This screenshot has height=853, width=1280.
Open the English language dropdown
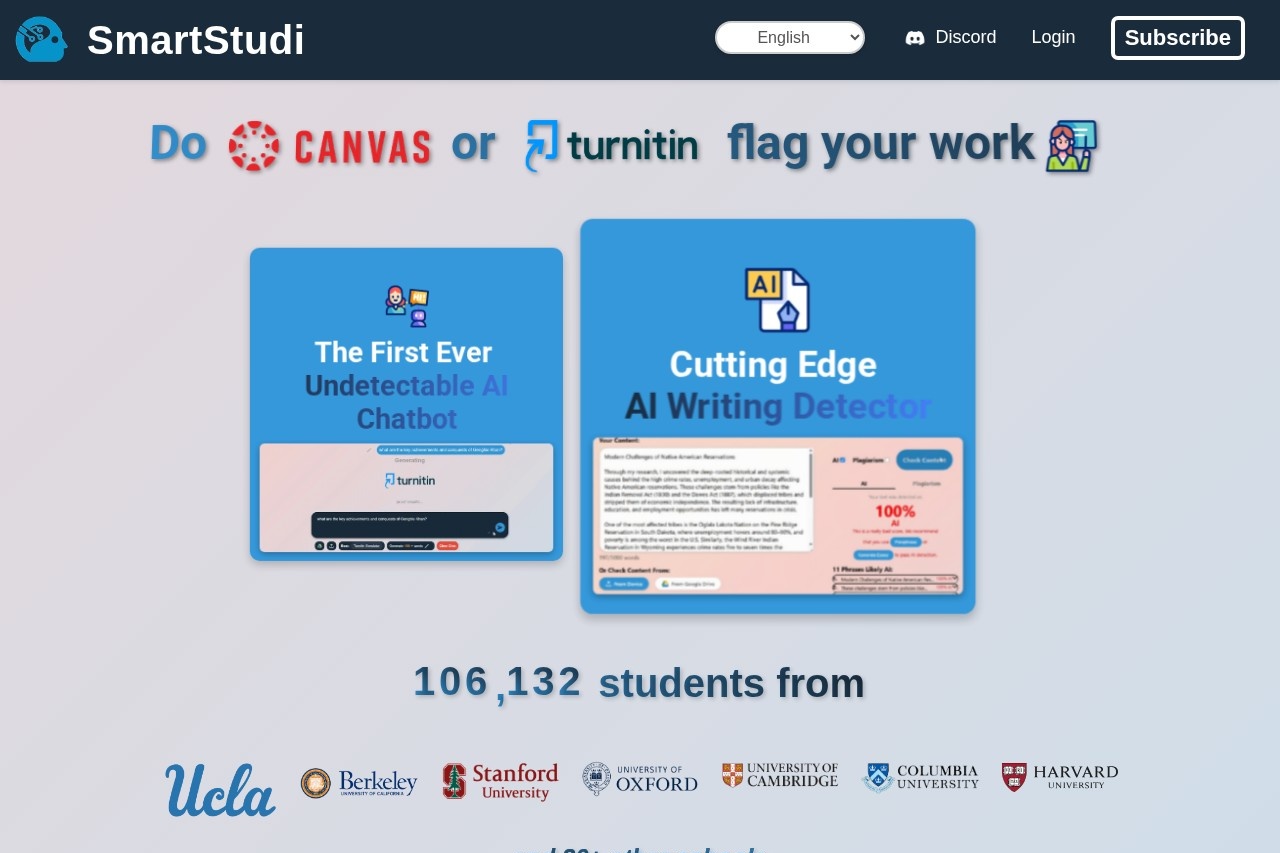point(789,38)
